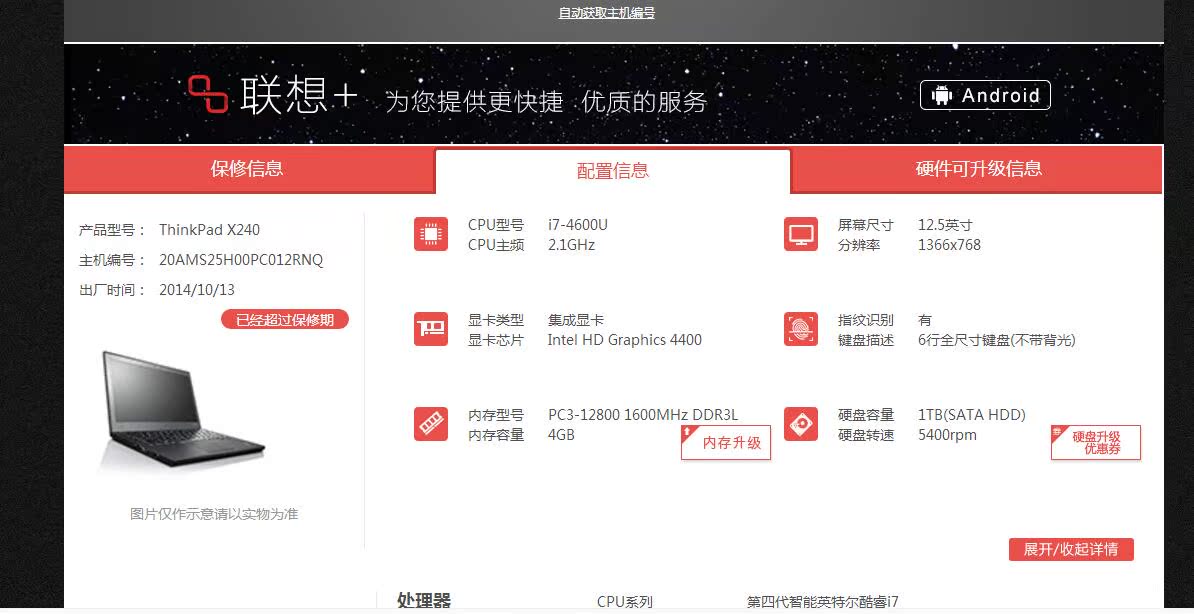This screenshot has height=614, width=1194.
Task: Click the CPU chip icon
Action: coord(431,234)
